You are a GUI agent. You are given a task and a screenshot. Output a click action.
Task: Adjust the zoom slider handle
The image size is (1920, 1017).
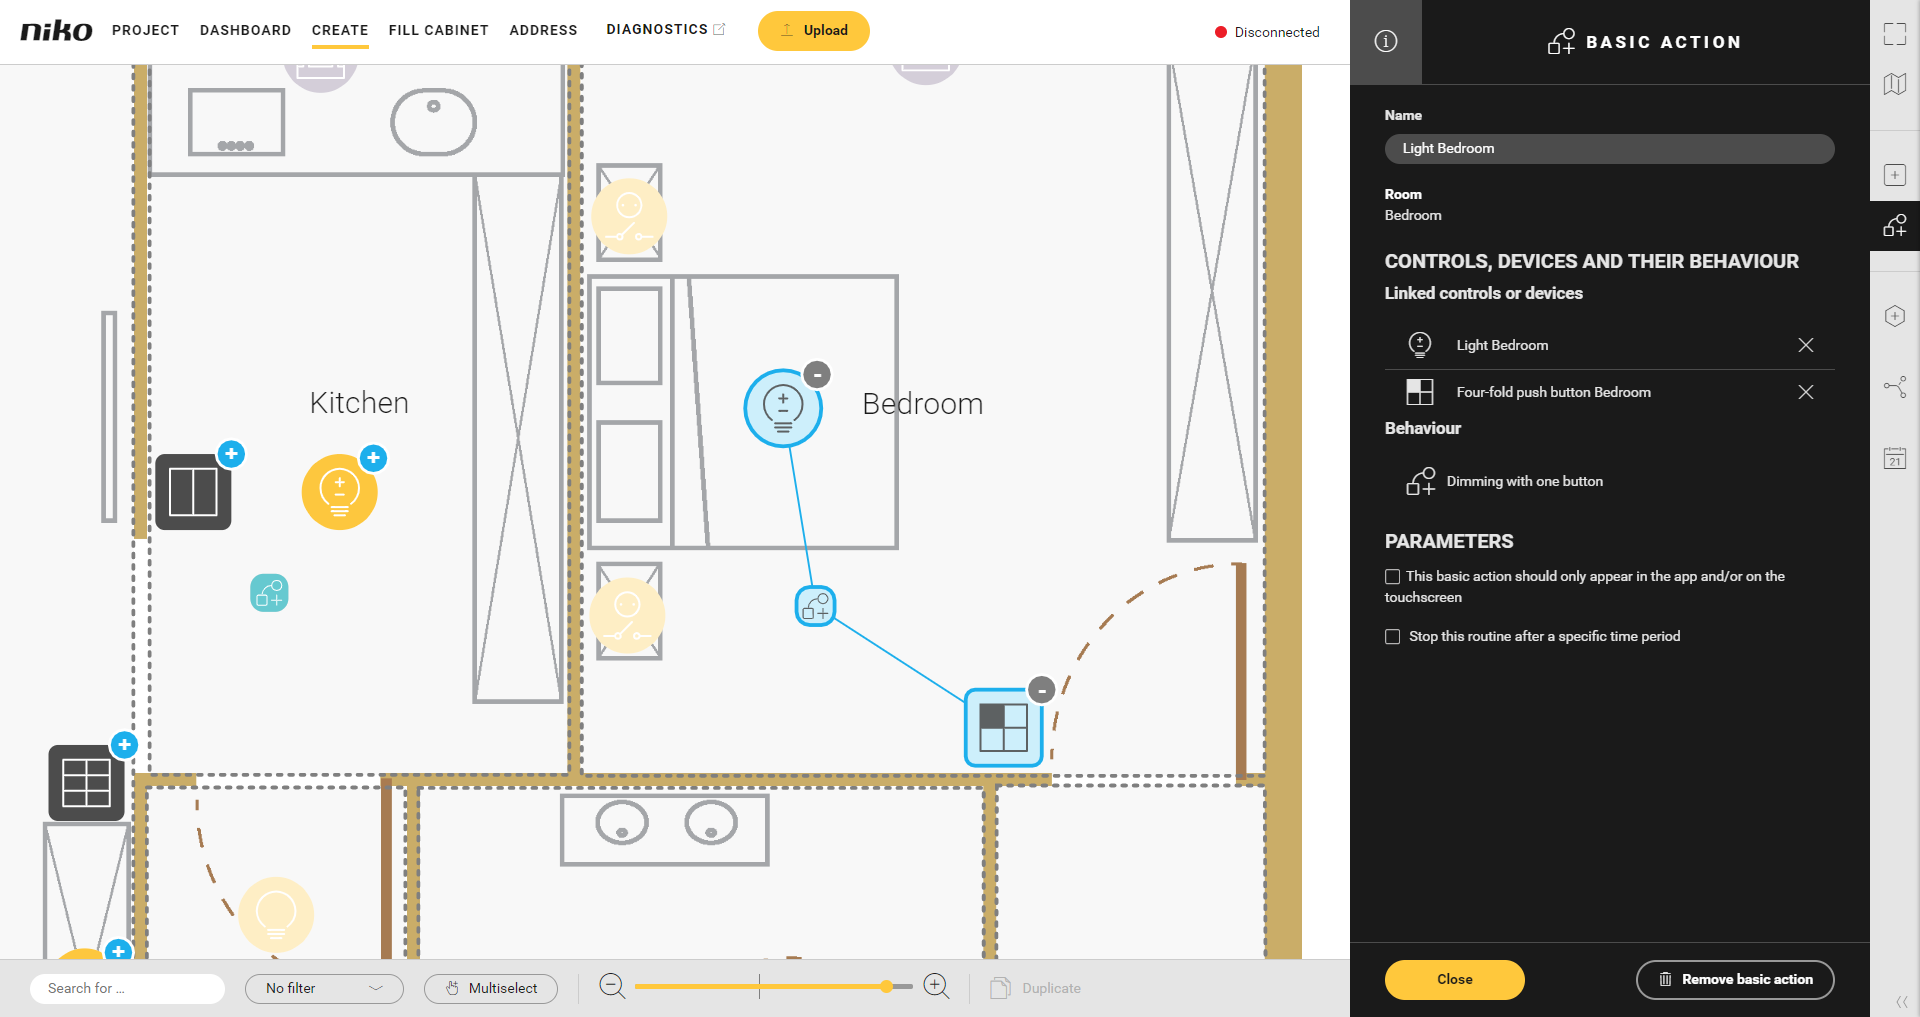(887, 987)
